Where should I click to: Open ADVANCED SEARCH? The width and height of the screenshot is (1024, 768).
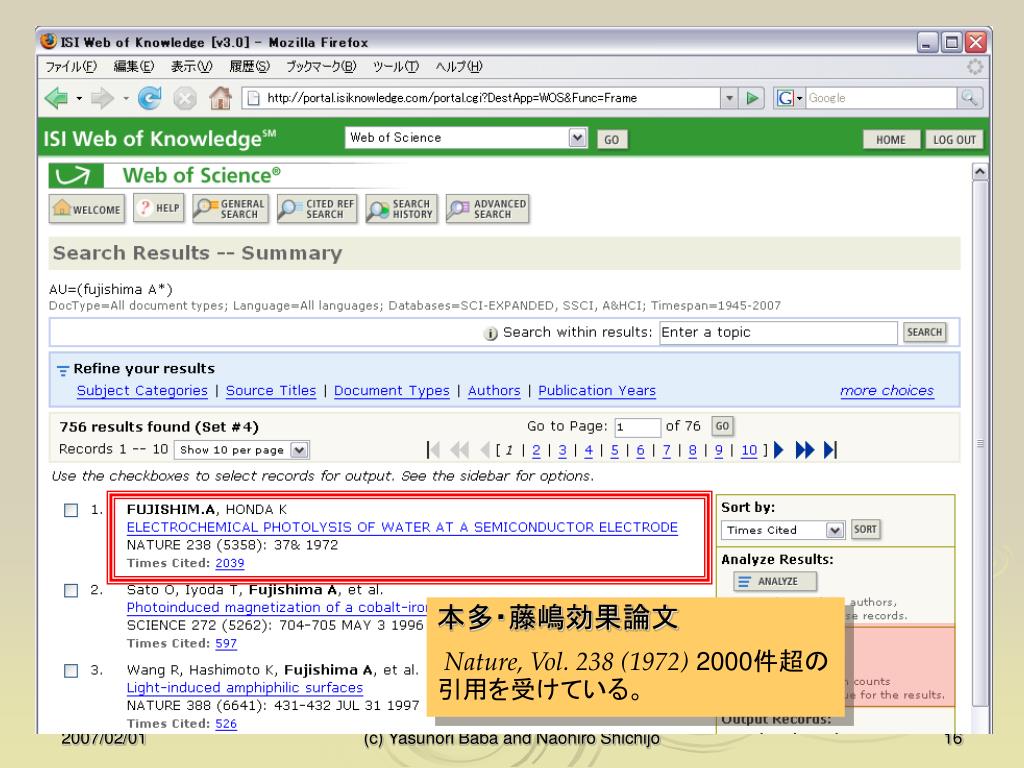tap(487, 209)
